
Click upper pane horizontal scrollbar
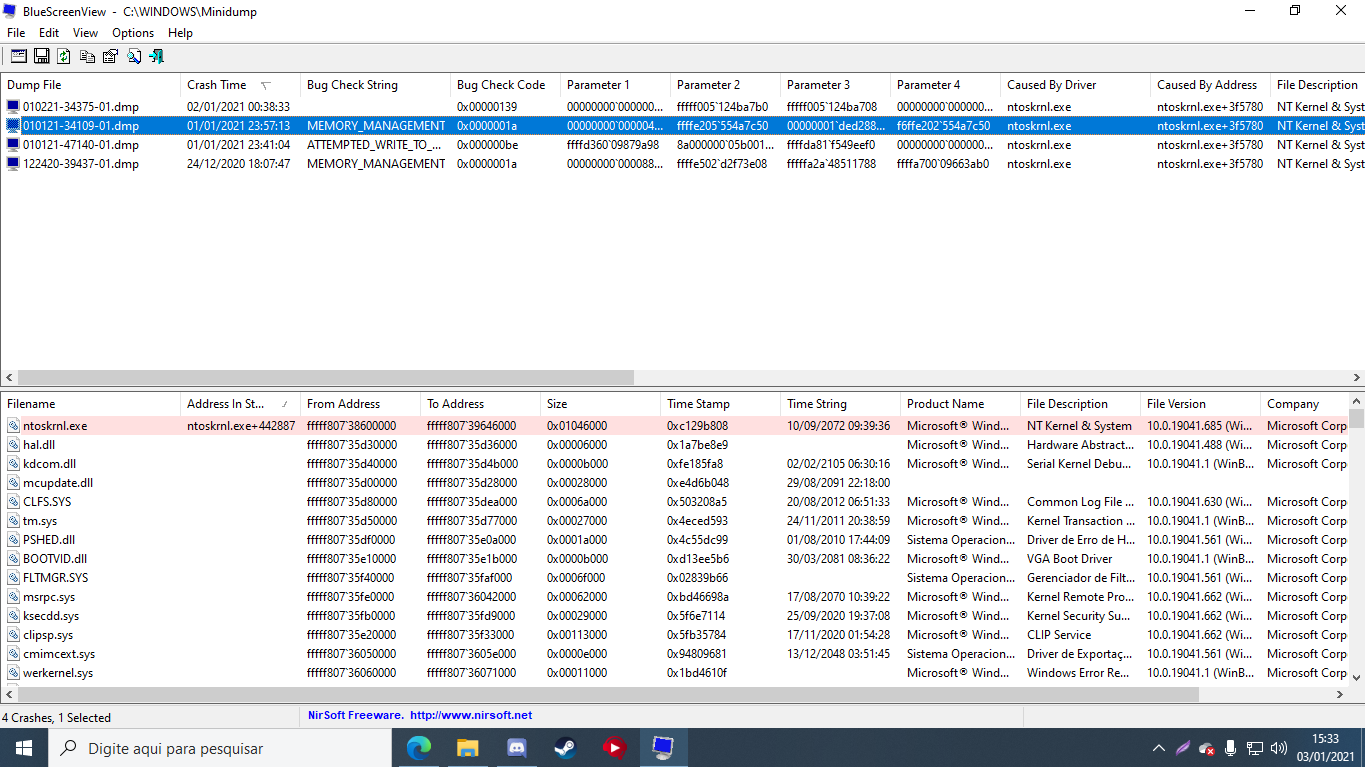(x=325, y=378)
